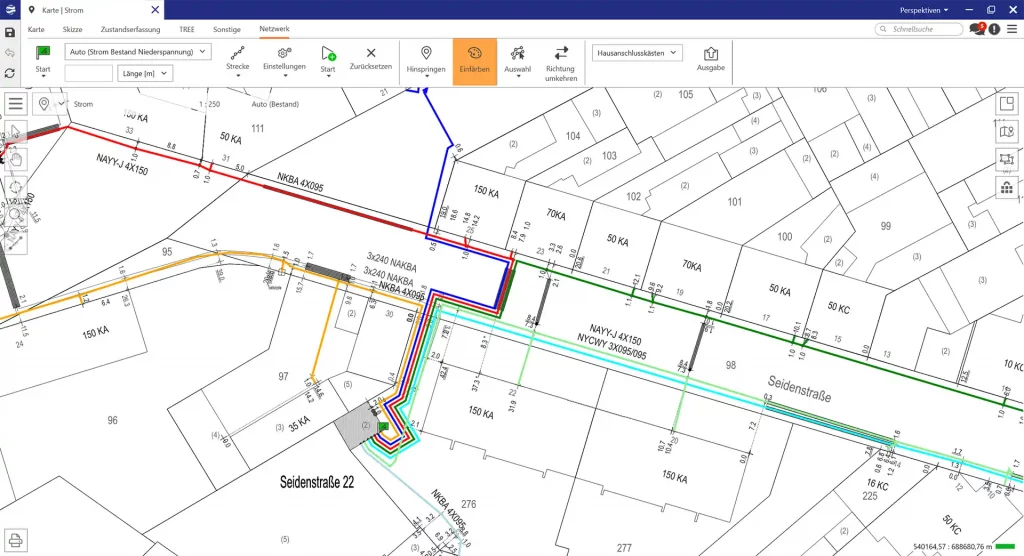Viewport: 1024px width, 556px height.
Task: Click Zurücksetzen X icon
Action: coord(371,53)
